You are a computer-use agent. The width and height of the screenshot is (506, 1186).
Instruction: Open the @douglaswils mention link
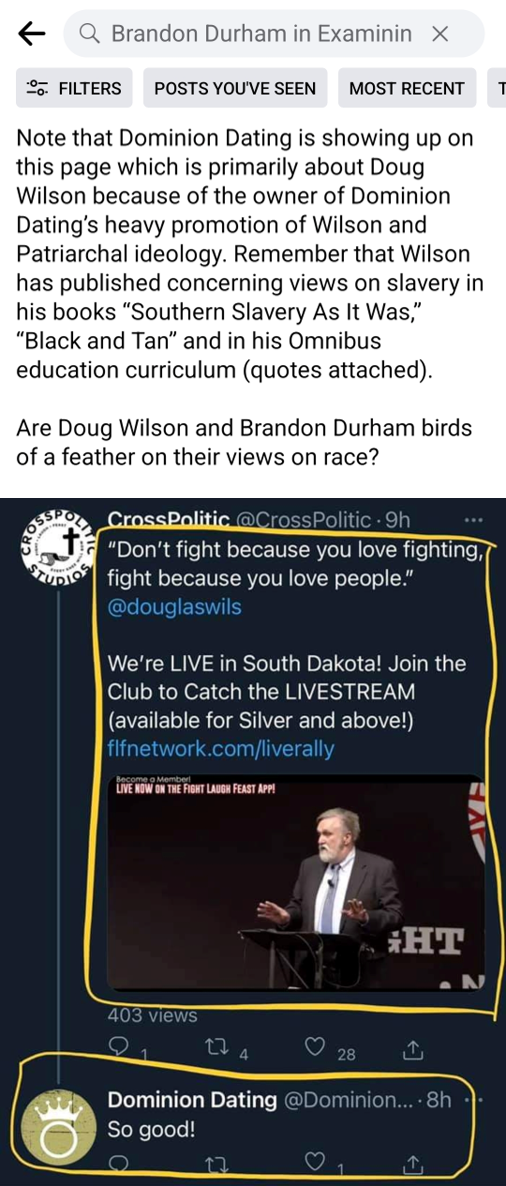point(175,607)
